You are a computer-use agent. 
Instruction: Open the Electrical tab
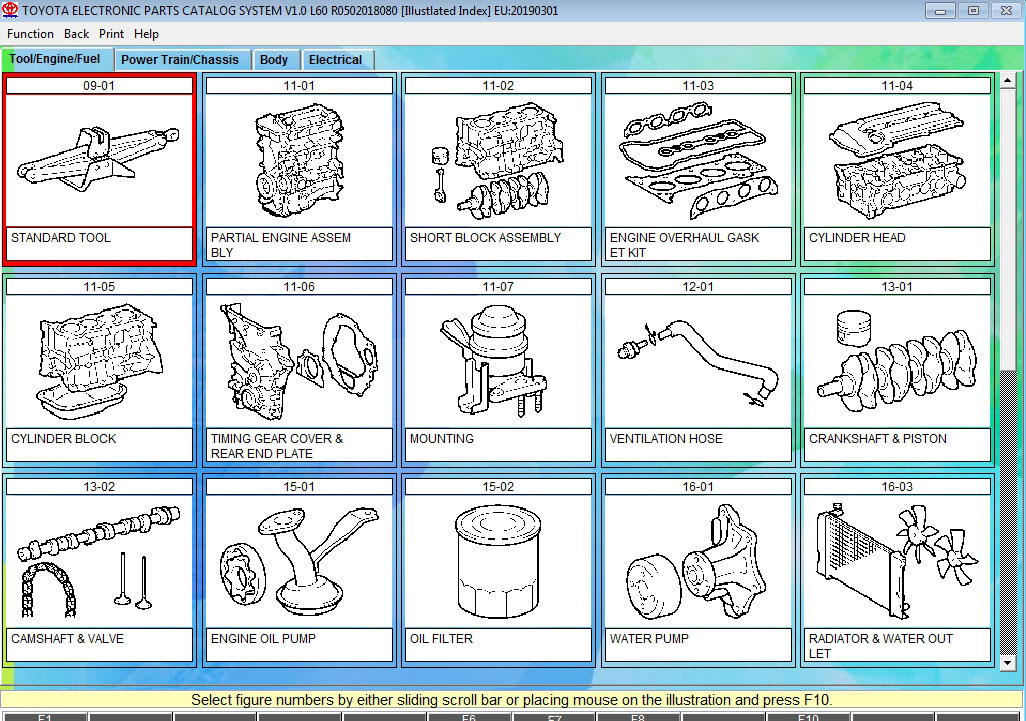point(335,60)
